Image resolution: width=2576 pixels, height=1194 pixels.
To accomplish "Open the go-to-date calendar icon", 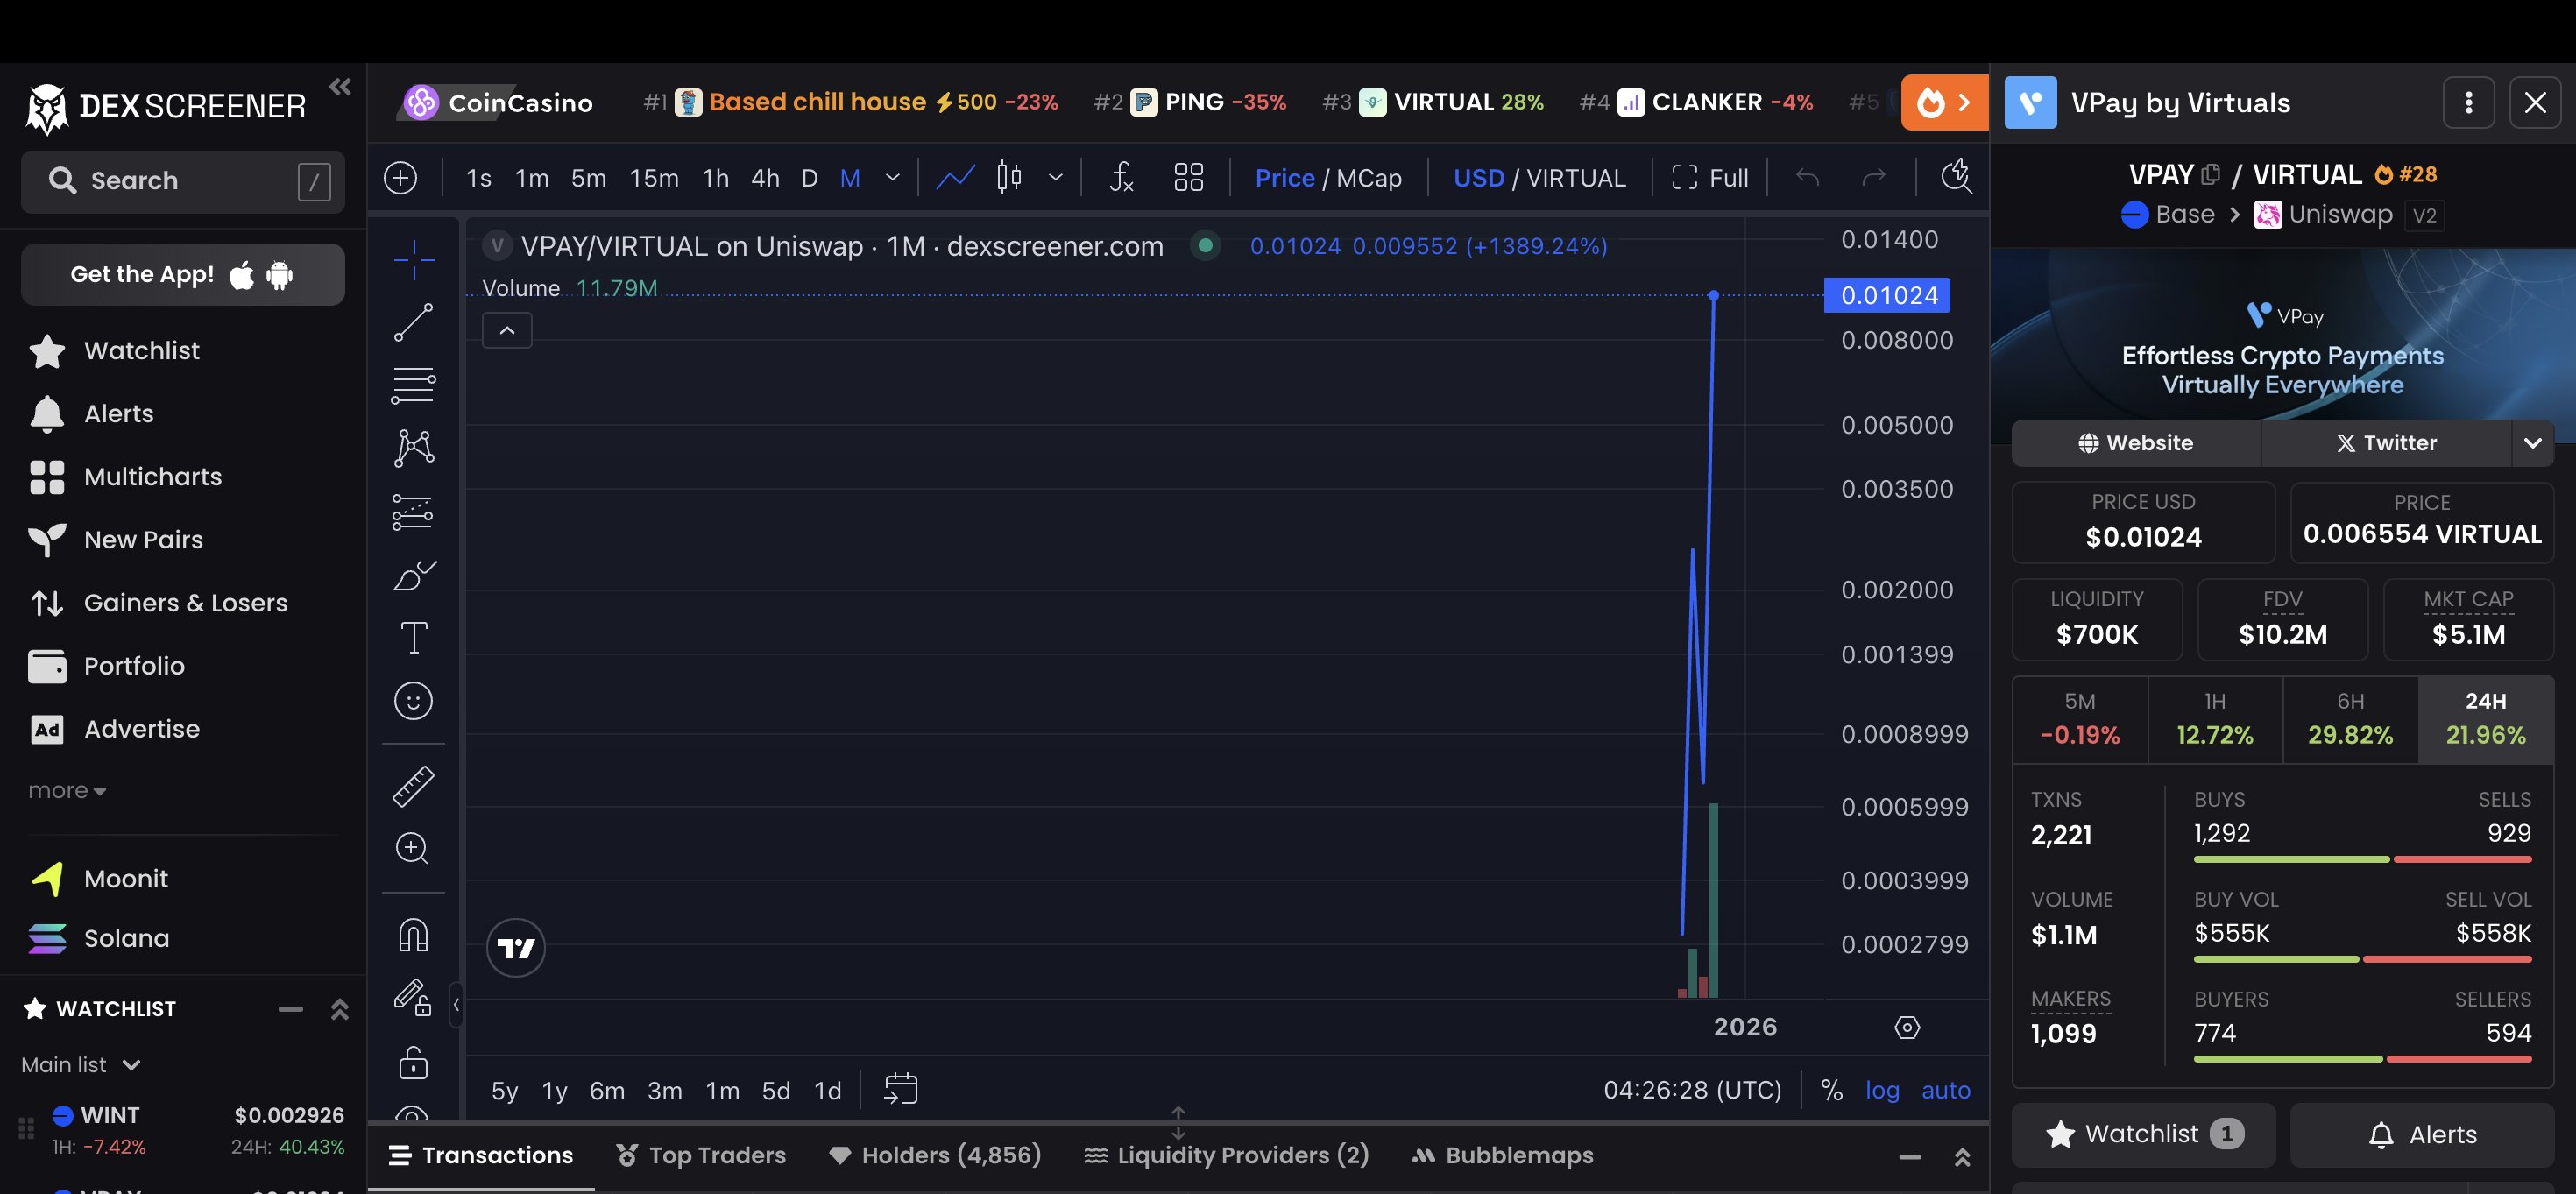I will pos(900,1089).
